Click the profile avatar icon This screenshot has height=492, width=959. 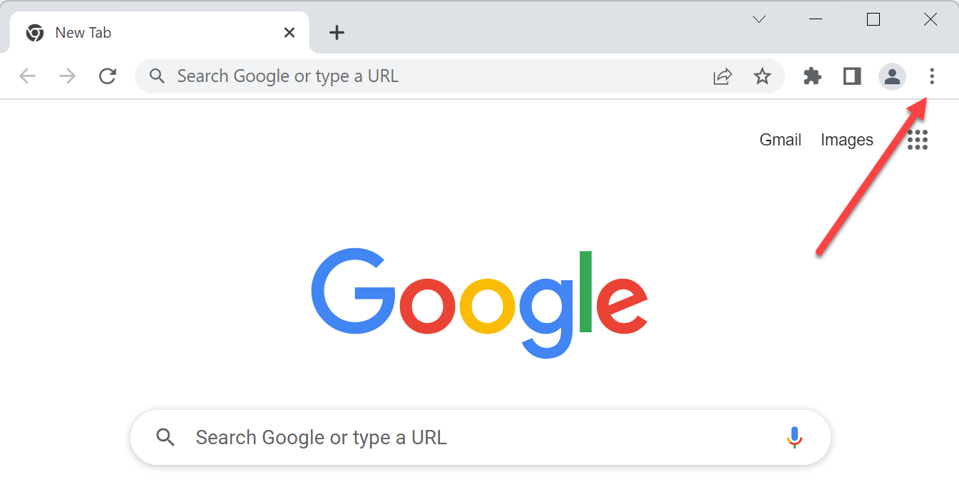tap(892, 76)
